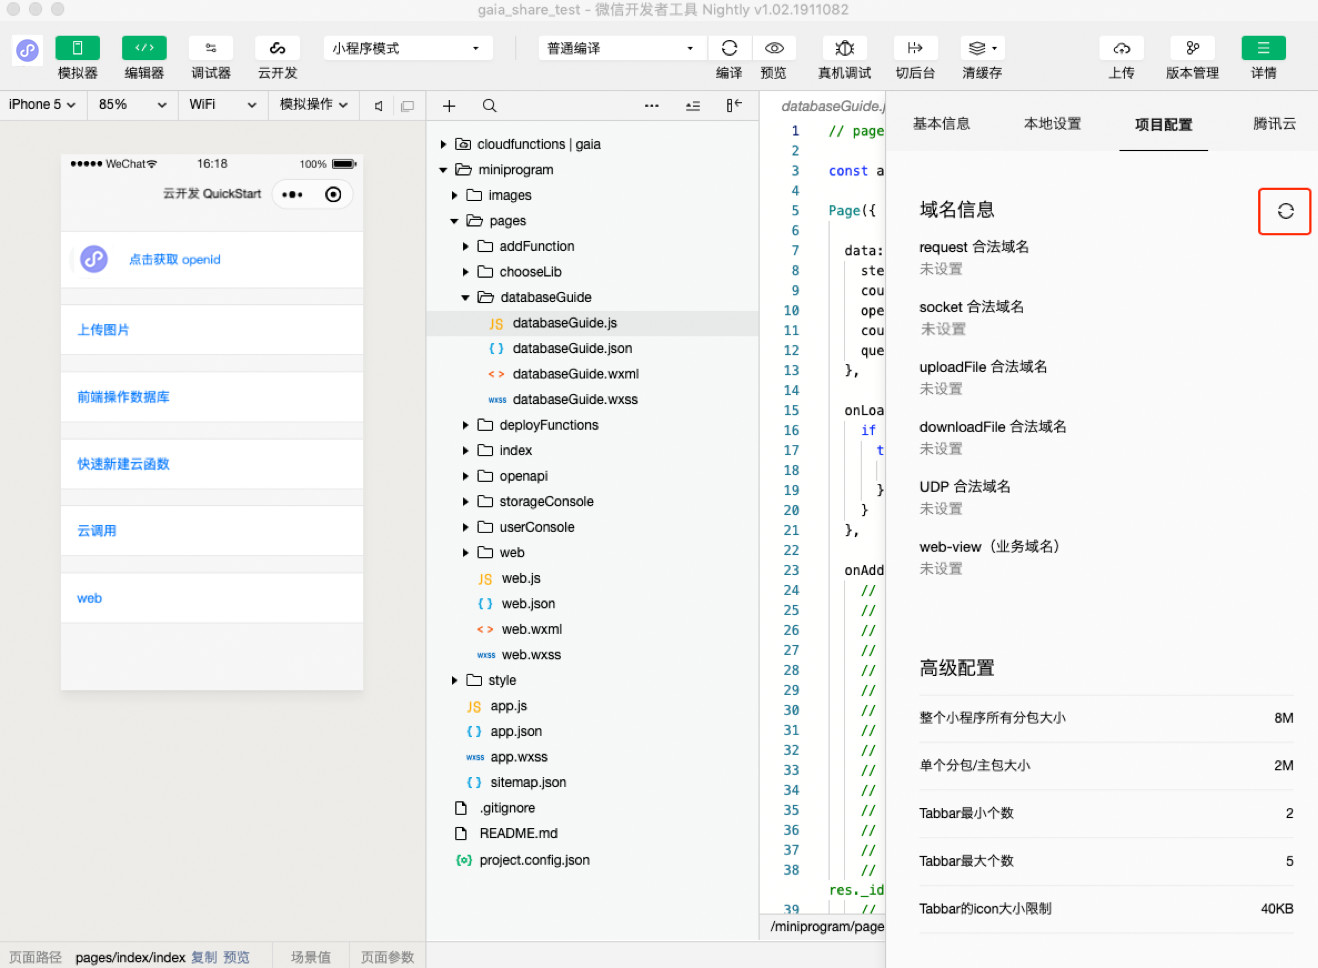This screenshot has height=968, width=1318.
Task: Toggle the Simulator panel button
Action: (77, 48)
